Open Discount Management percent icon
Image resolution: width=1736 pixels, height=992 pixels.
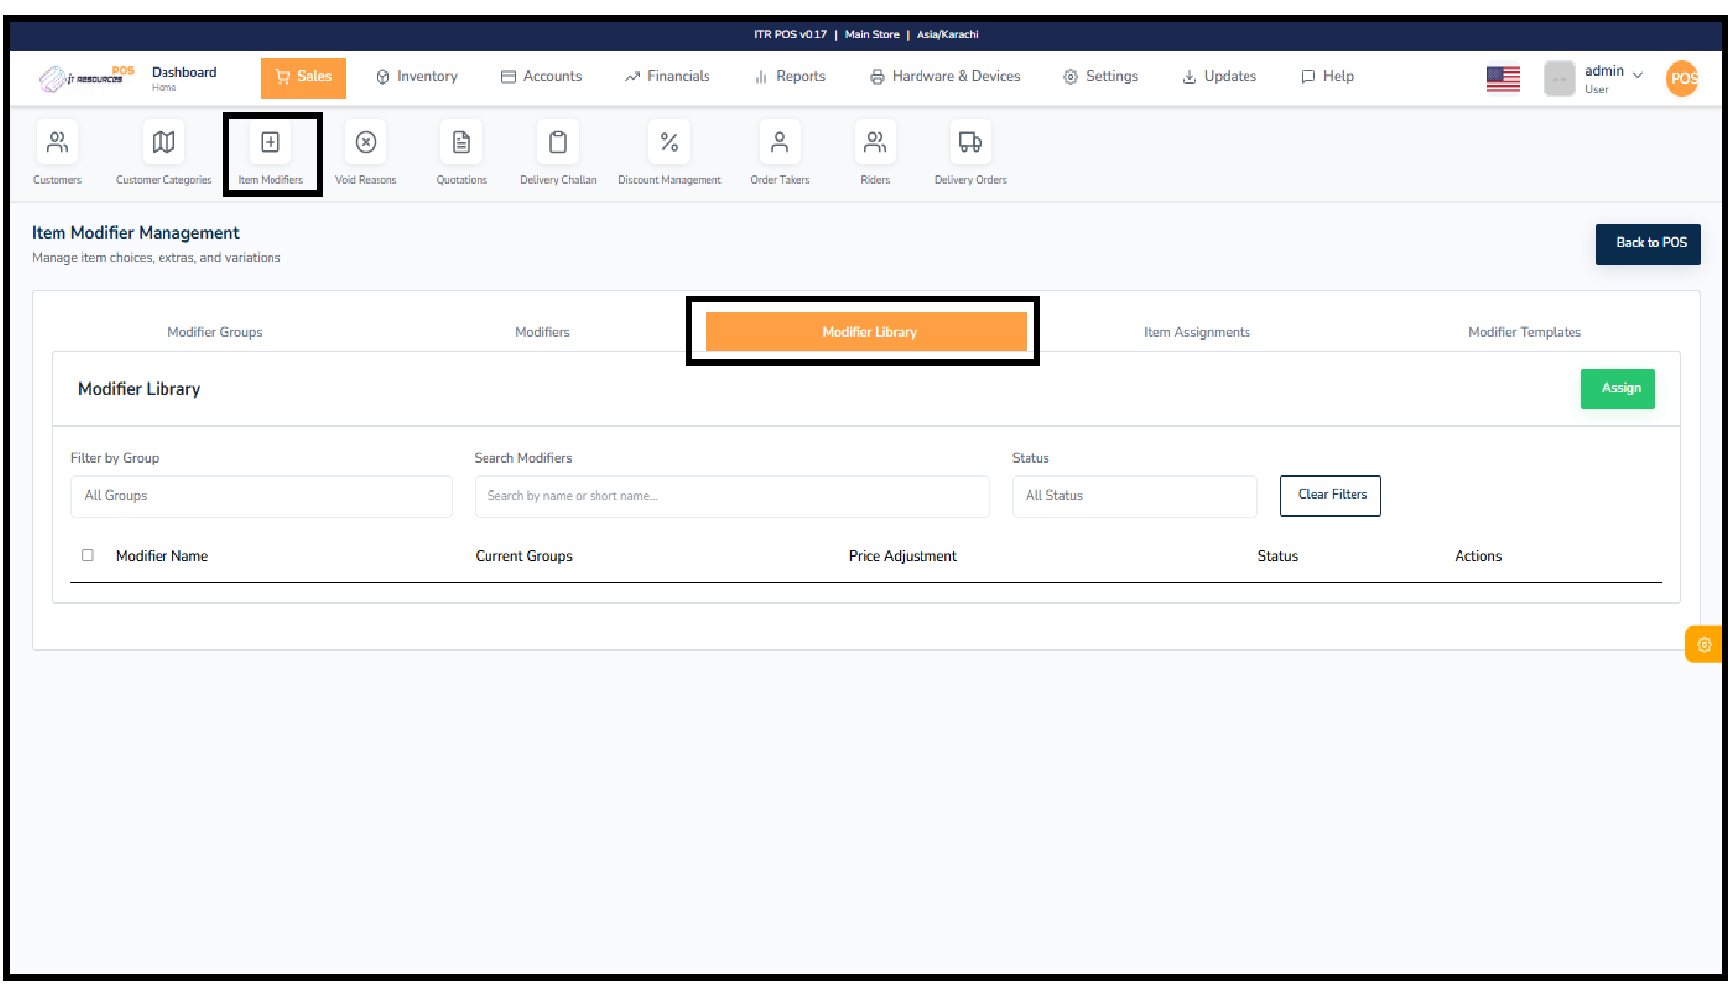point(669,143)
